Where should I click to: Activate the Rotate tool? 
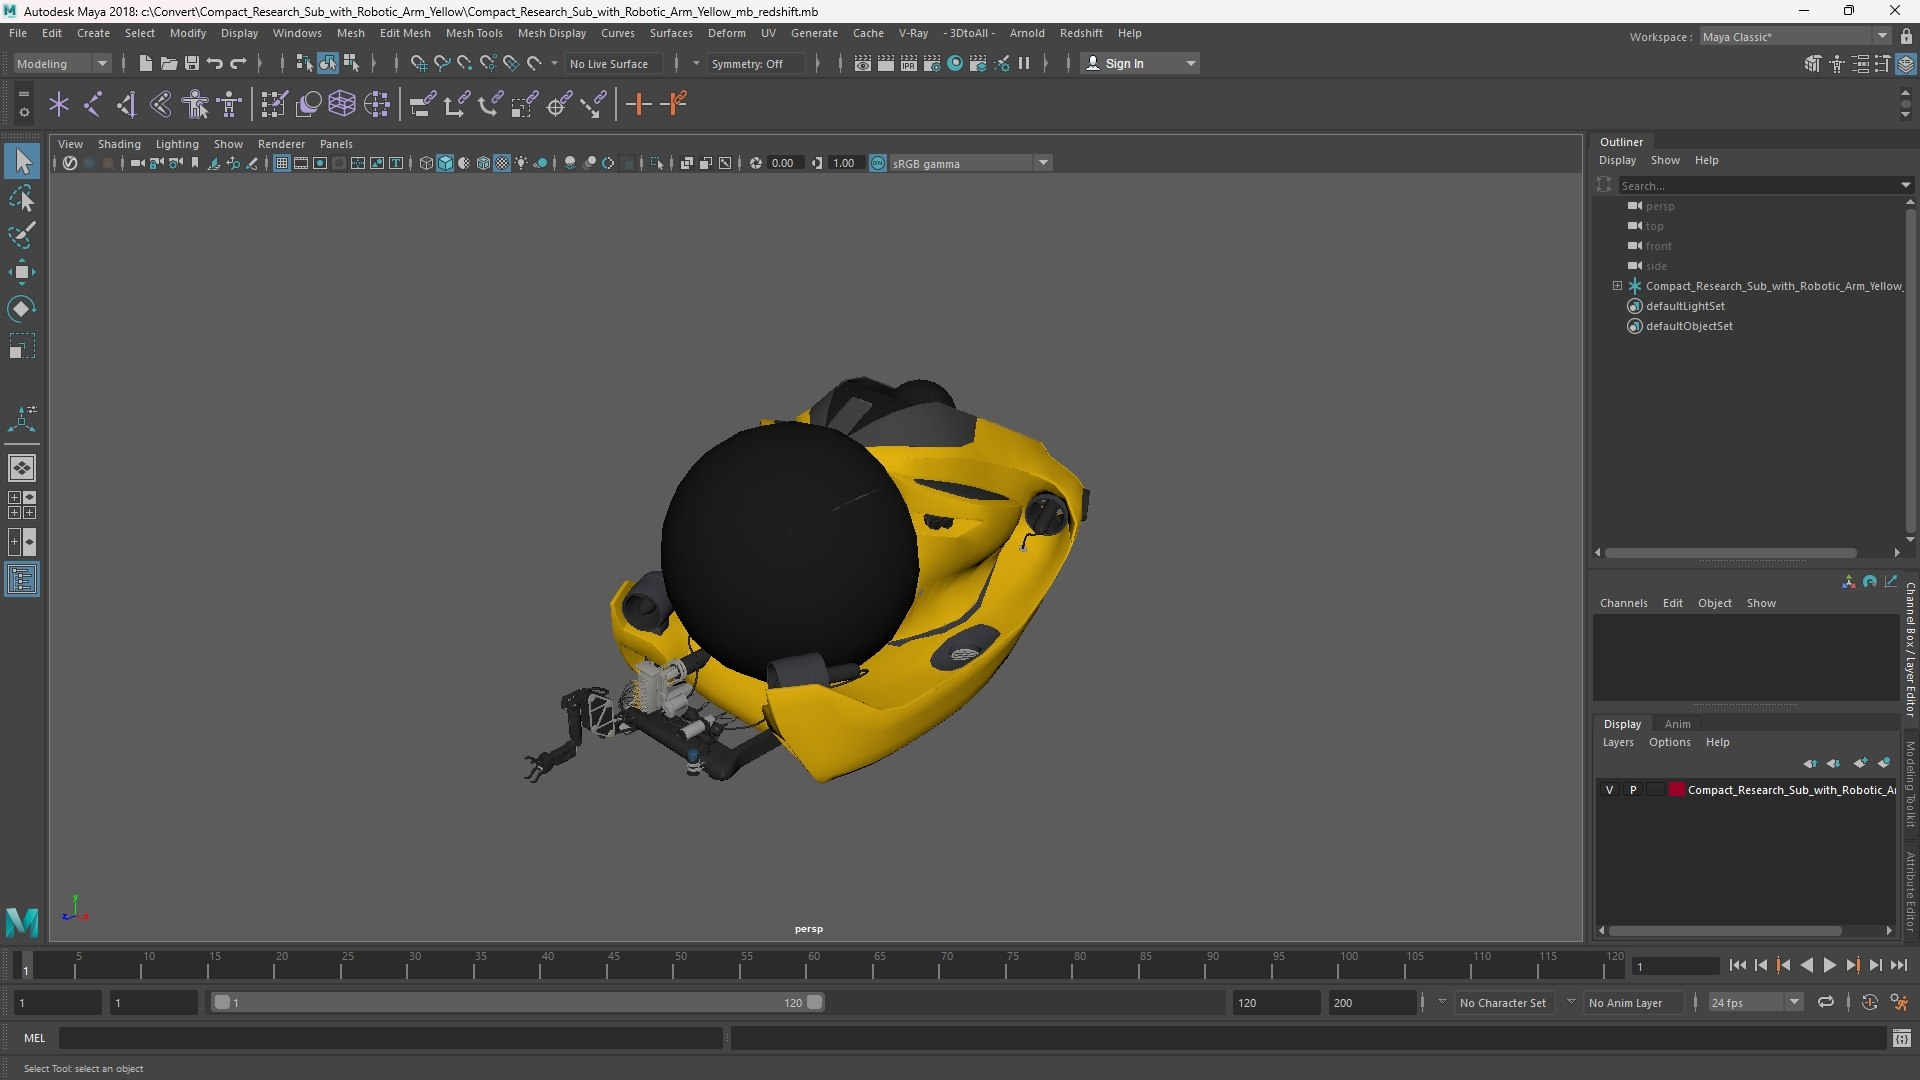point(22,309)
